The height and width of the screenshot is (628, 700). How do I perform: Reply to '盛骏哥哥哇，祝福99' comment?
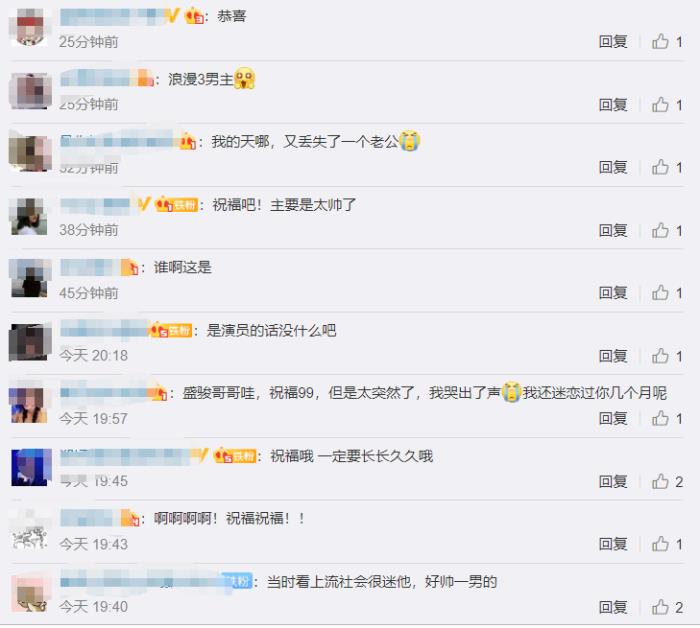pos(613,419)
